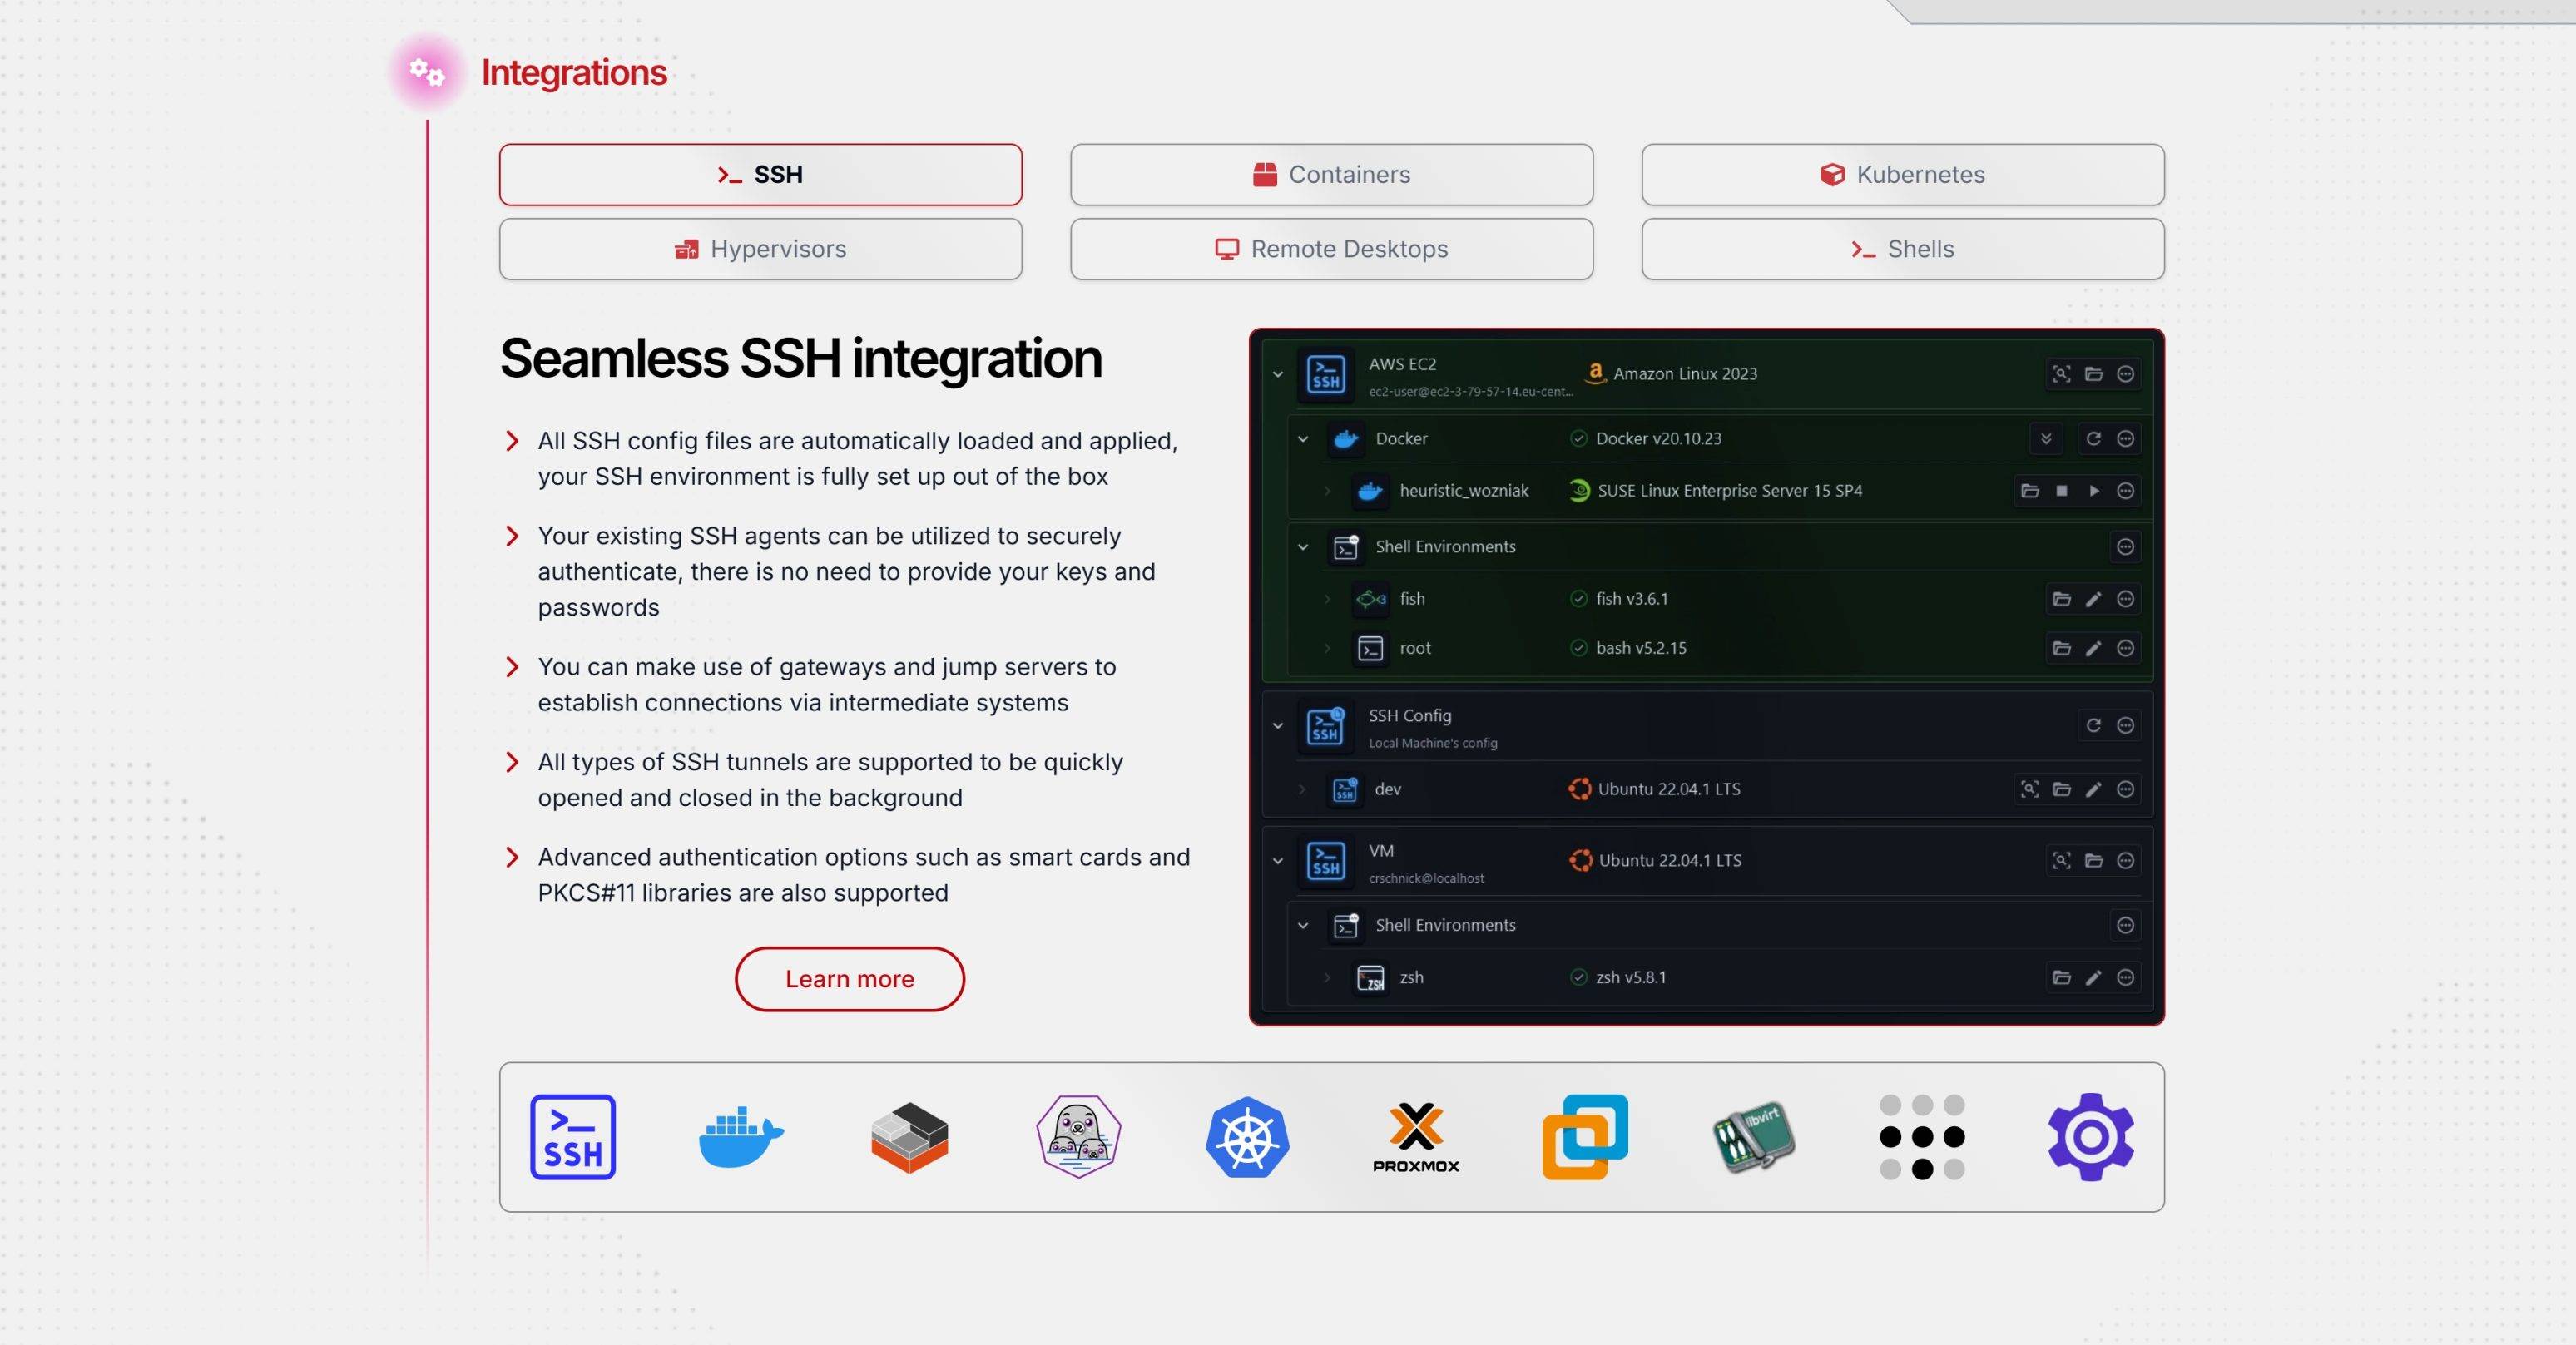Refresh the SSH Config entry

(2094, 725)
